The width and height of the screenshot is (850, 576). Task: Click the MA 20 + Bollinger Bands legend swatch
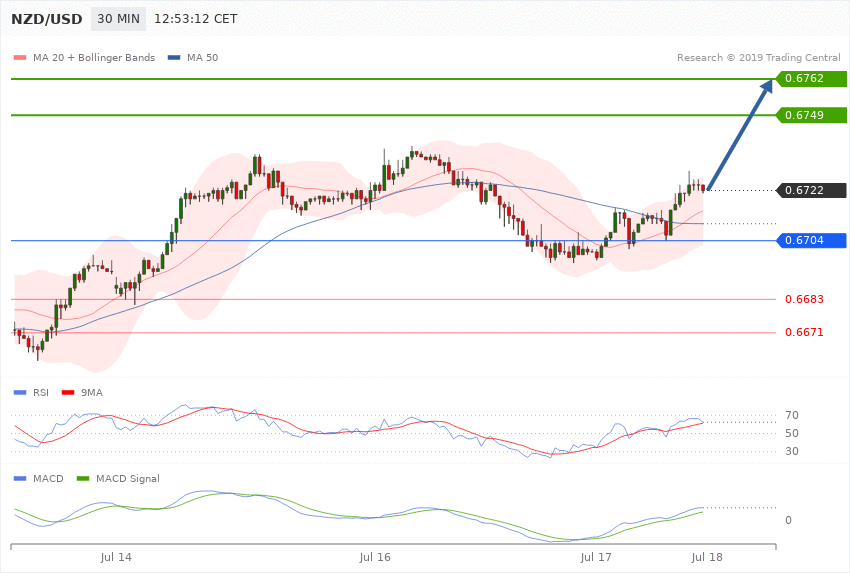point(20,57)
